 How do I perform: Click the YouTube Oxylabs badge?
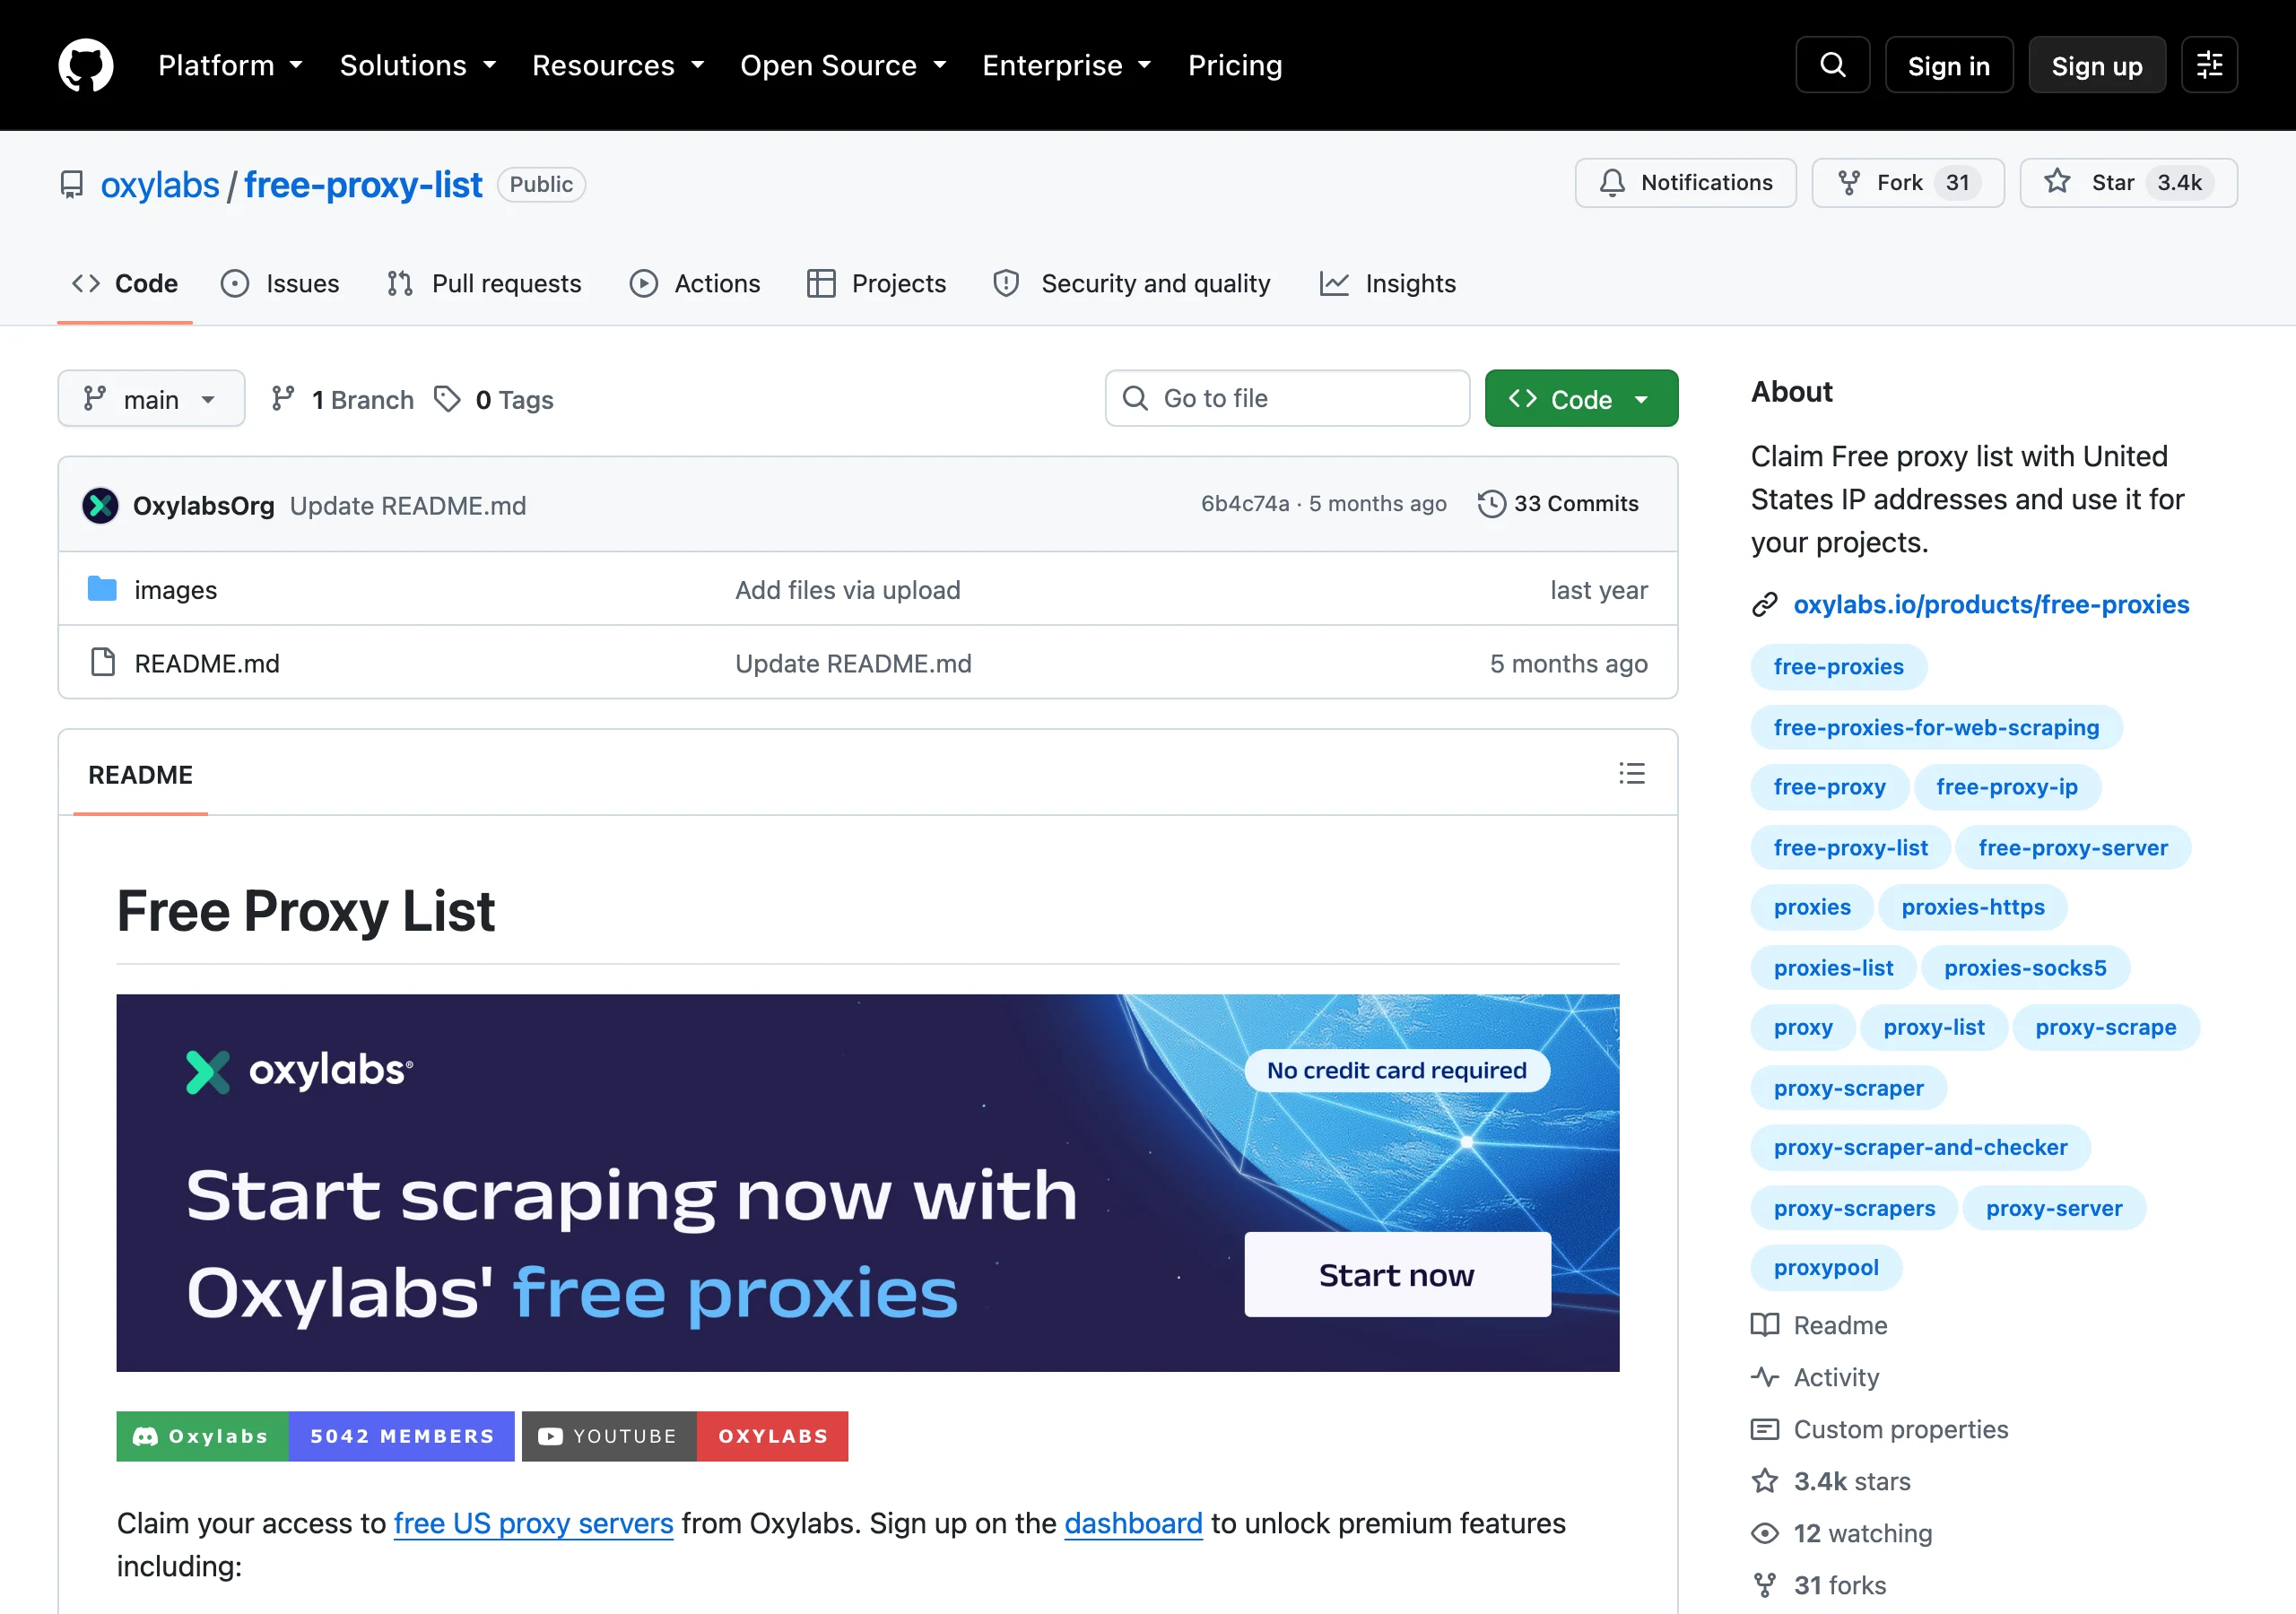(x=685, y=1436)
